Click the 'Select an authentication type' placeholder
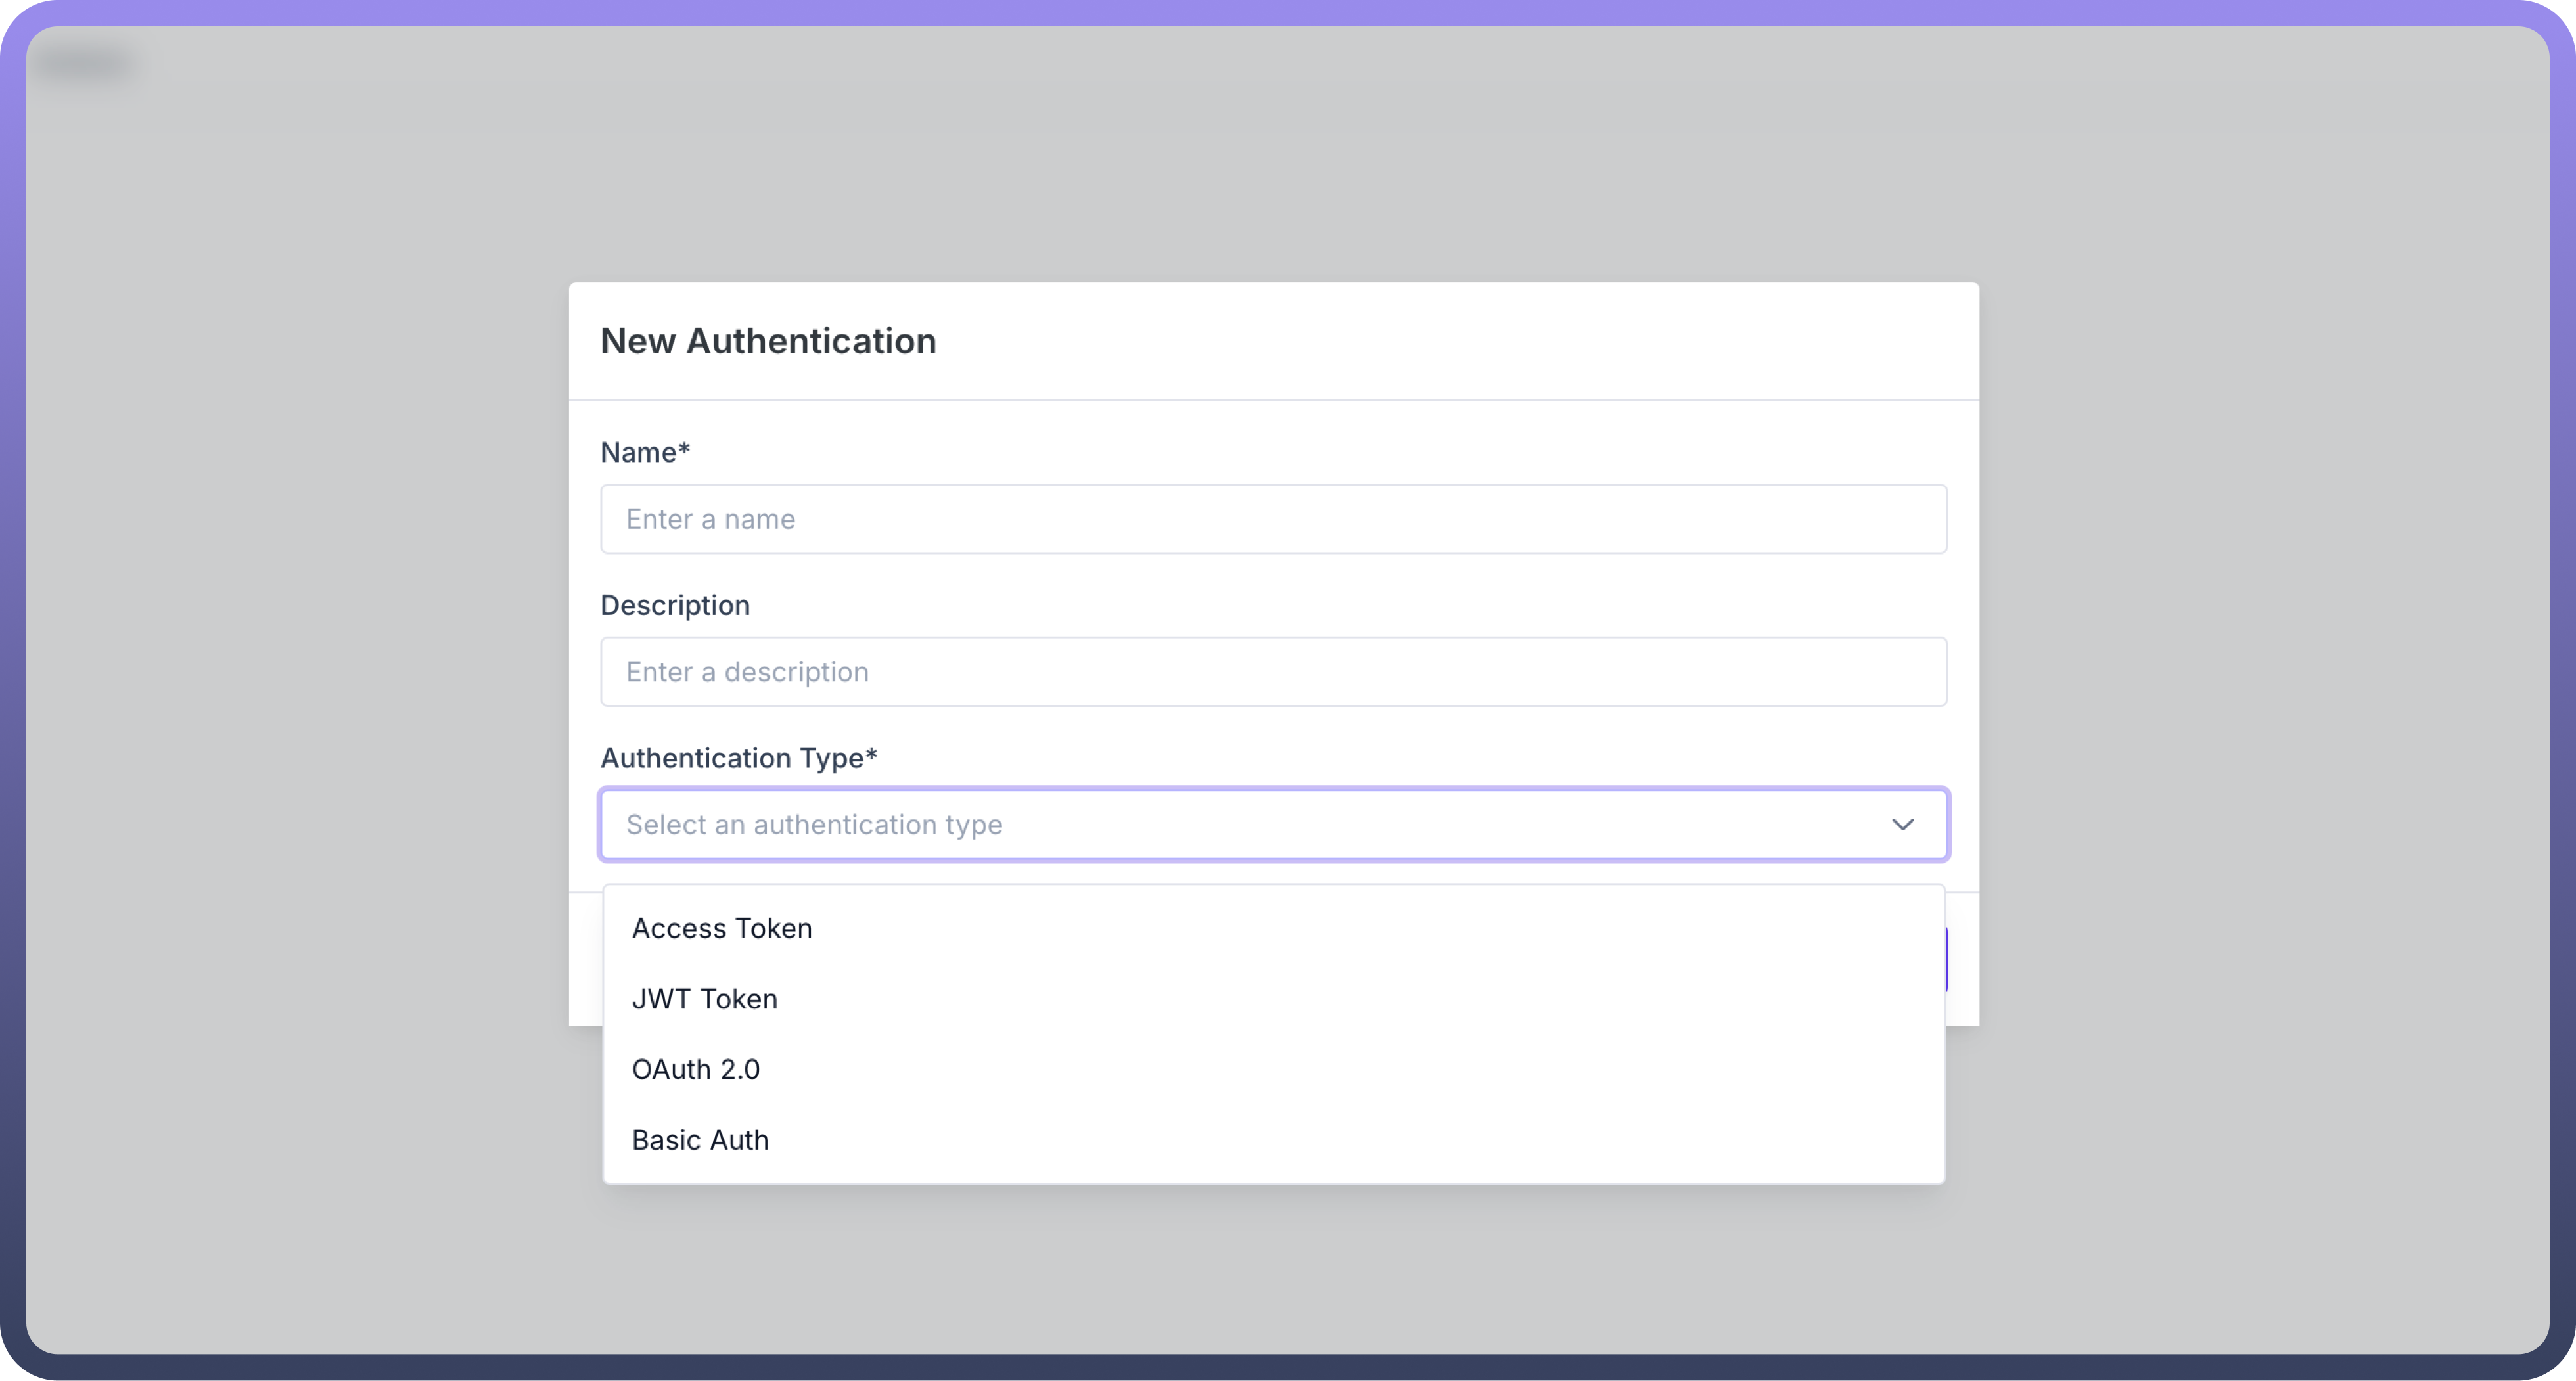Screen dimensions: 2576x1381 [814, 825]
